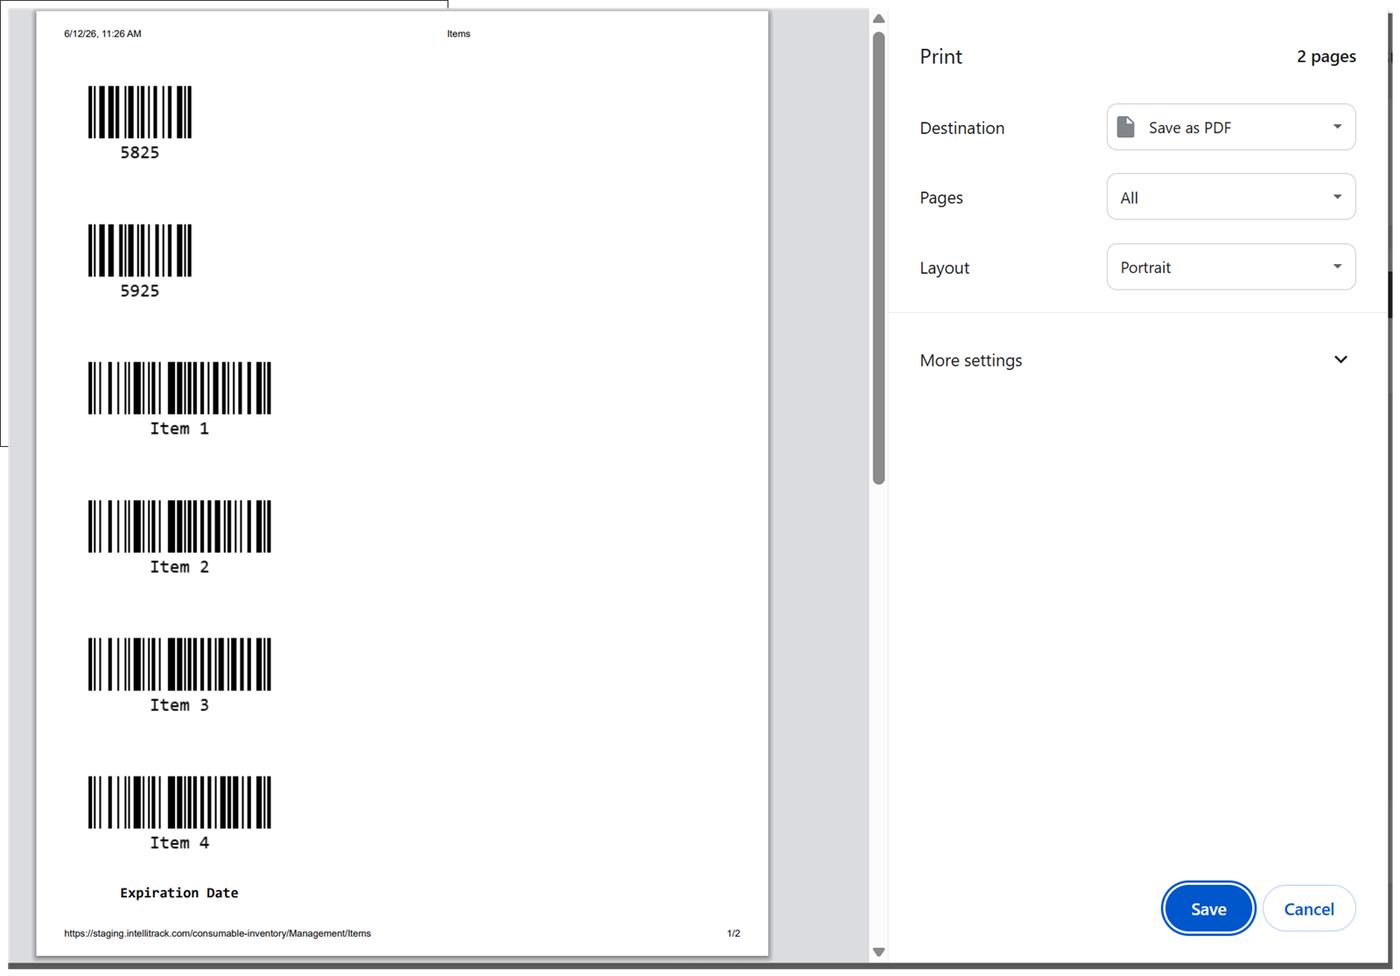Click the Item 2 barcode

click(x=180, y=526)
